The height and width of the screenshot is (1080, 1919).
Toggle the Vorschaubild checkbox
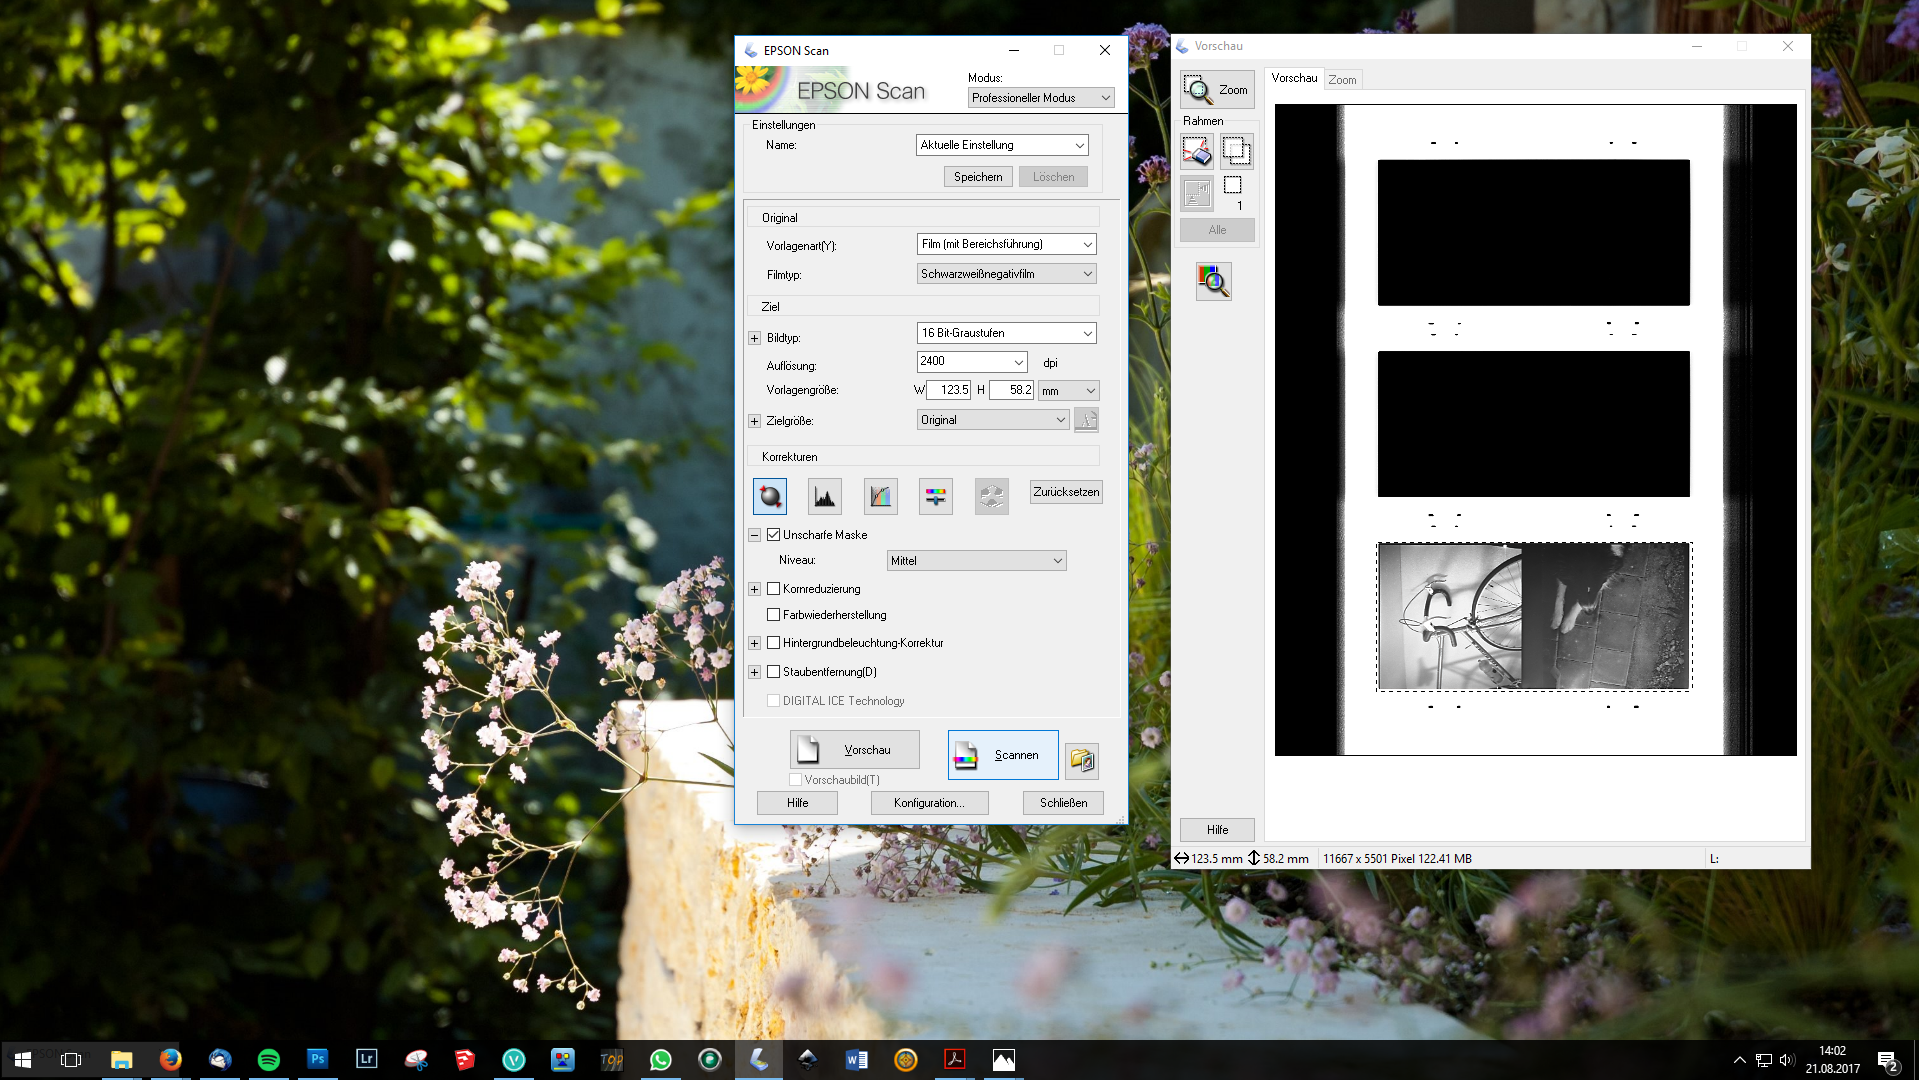coord(796,780)
